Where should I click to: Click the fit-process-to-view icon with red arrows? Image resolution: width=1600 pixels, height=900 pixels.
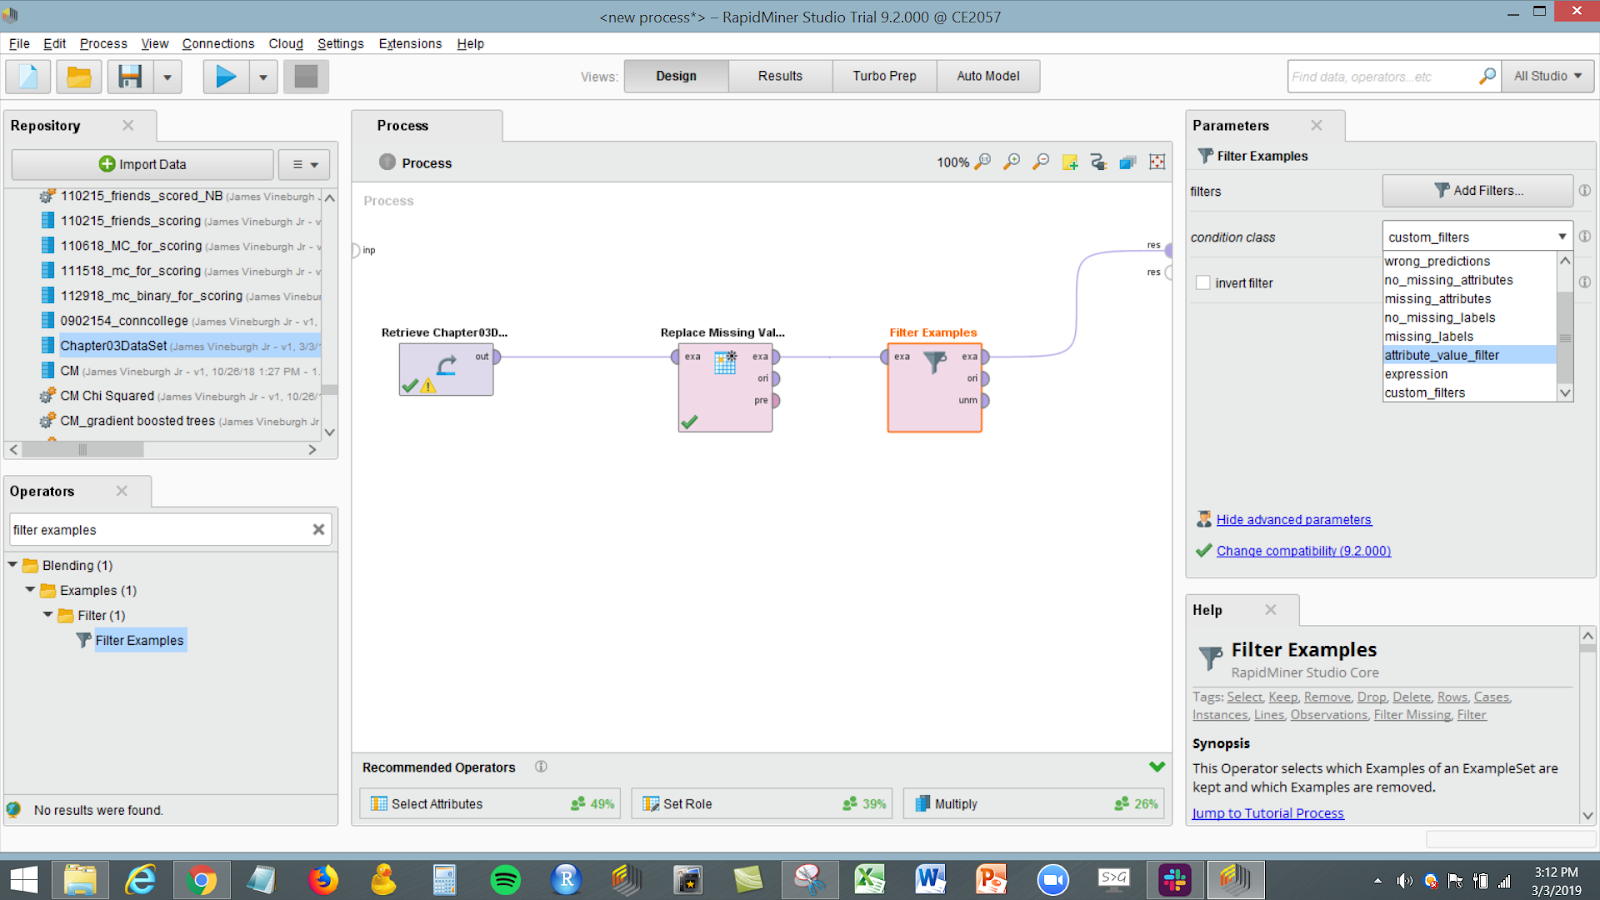pos(1157,162)
